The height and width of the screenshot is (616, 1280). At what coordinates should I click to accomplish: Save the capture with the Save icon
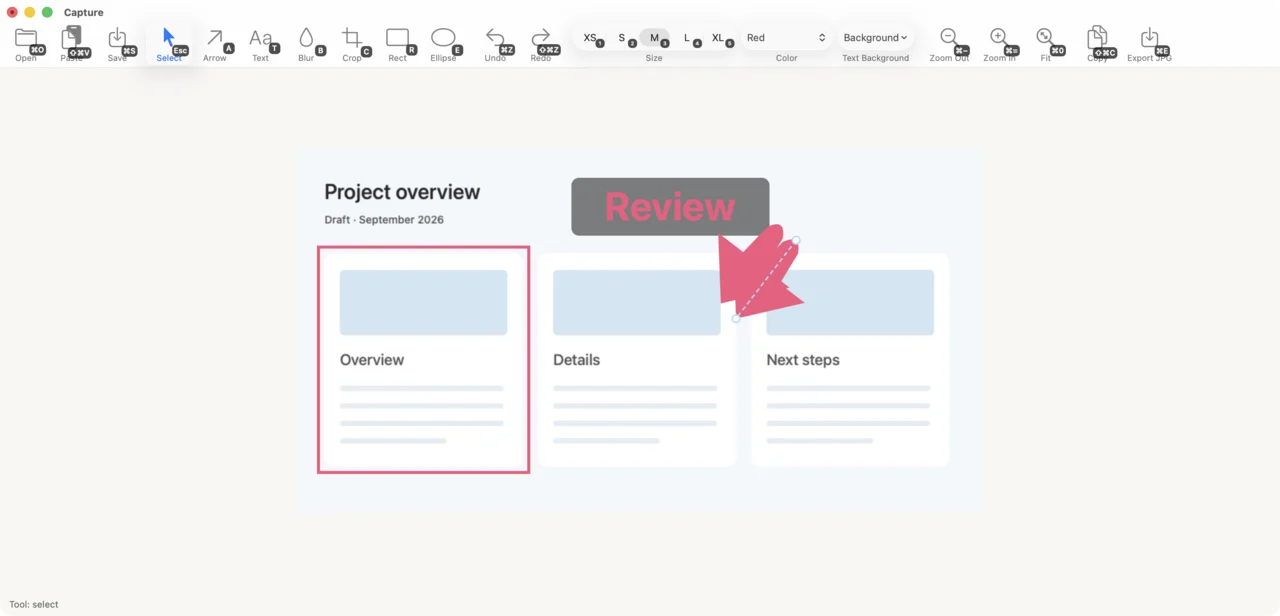[x=118, y=43]
